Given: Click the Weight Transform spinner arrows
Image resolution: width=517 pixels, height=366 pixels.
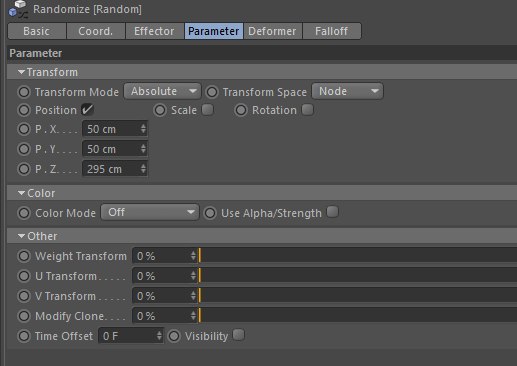Looking at the screenshot, I should click(x=193, y=256).
